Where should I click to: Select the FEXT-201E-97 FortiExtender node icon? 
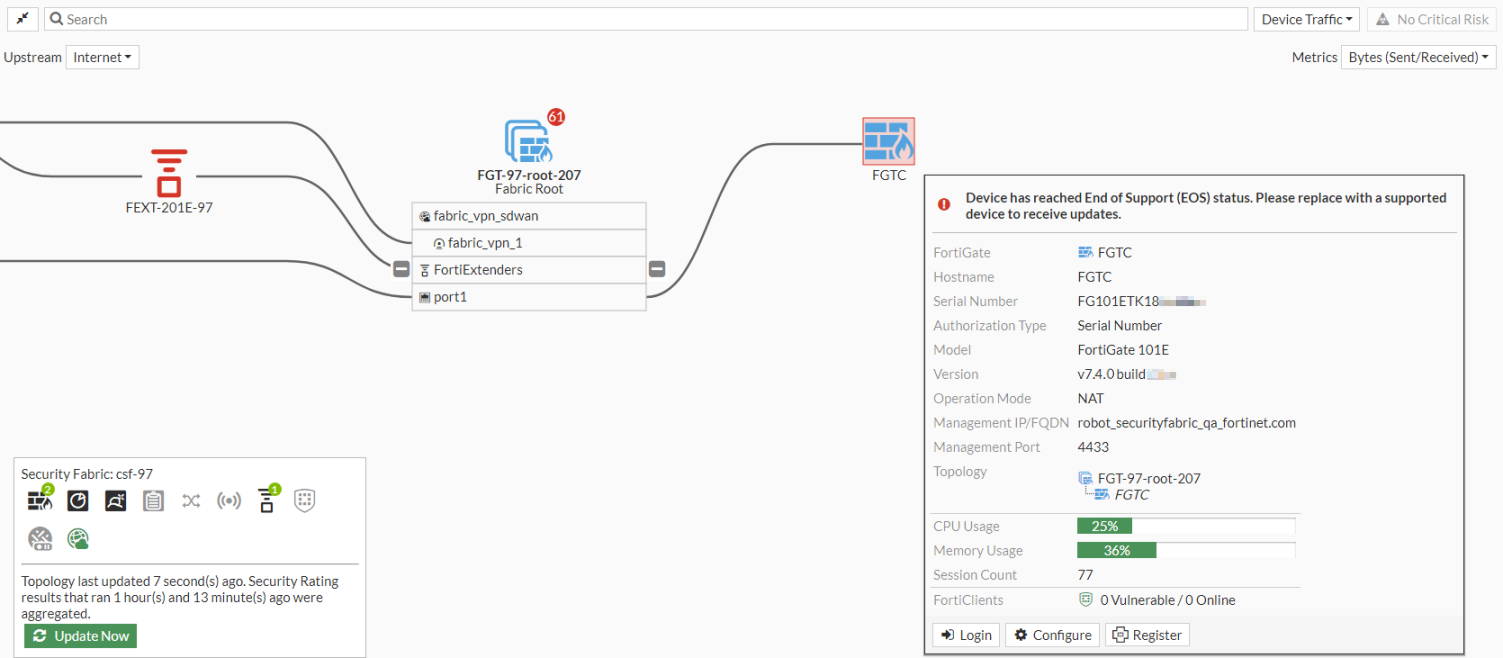tap(169, 173)
